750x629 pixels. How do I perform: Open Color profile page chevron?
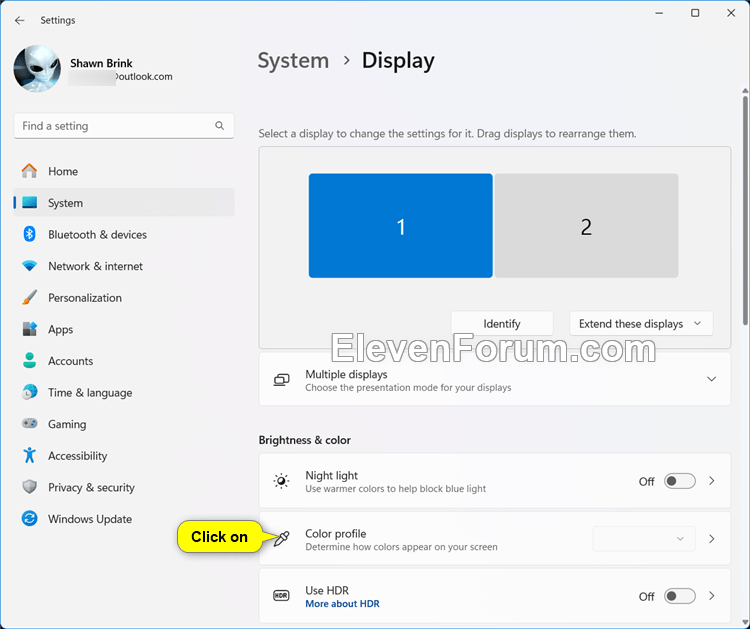tap(712, 539)
